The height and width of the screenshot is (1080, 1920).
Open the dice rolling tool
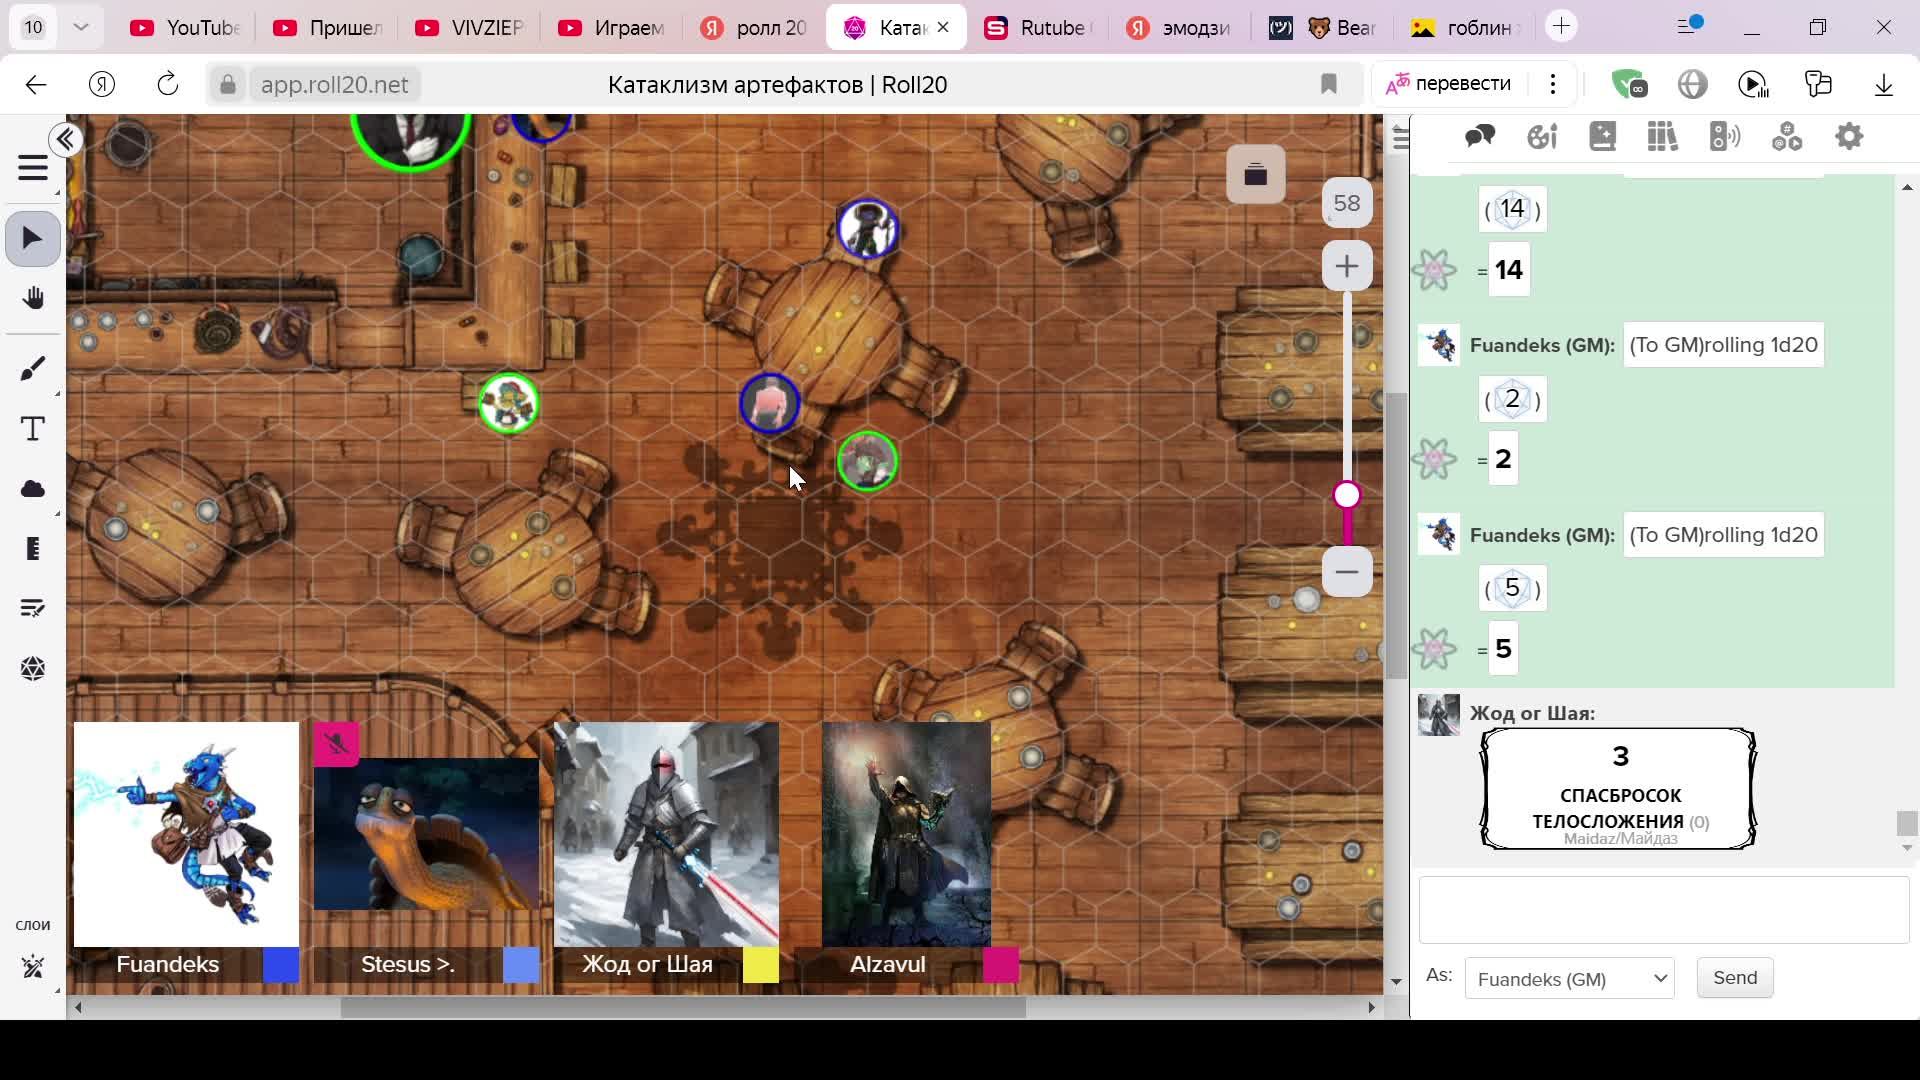32,668
